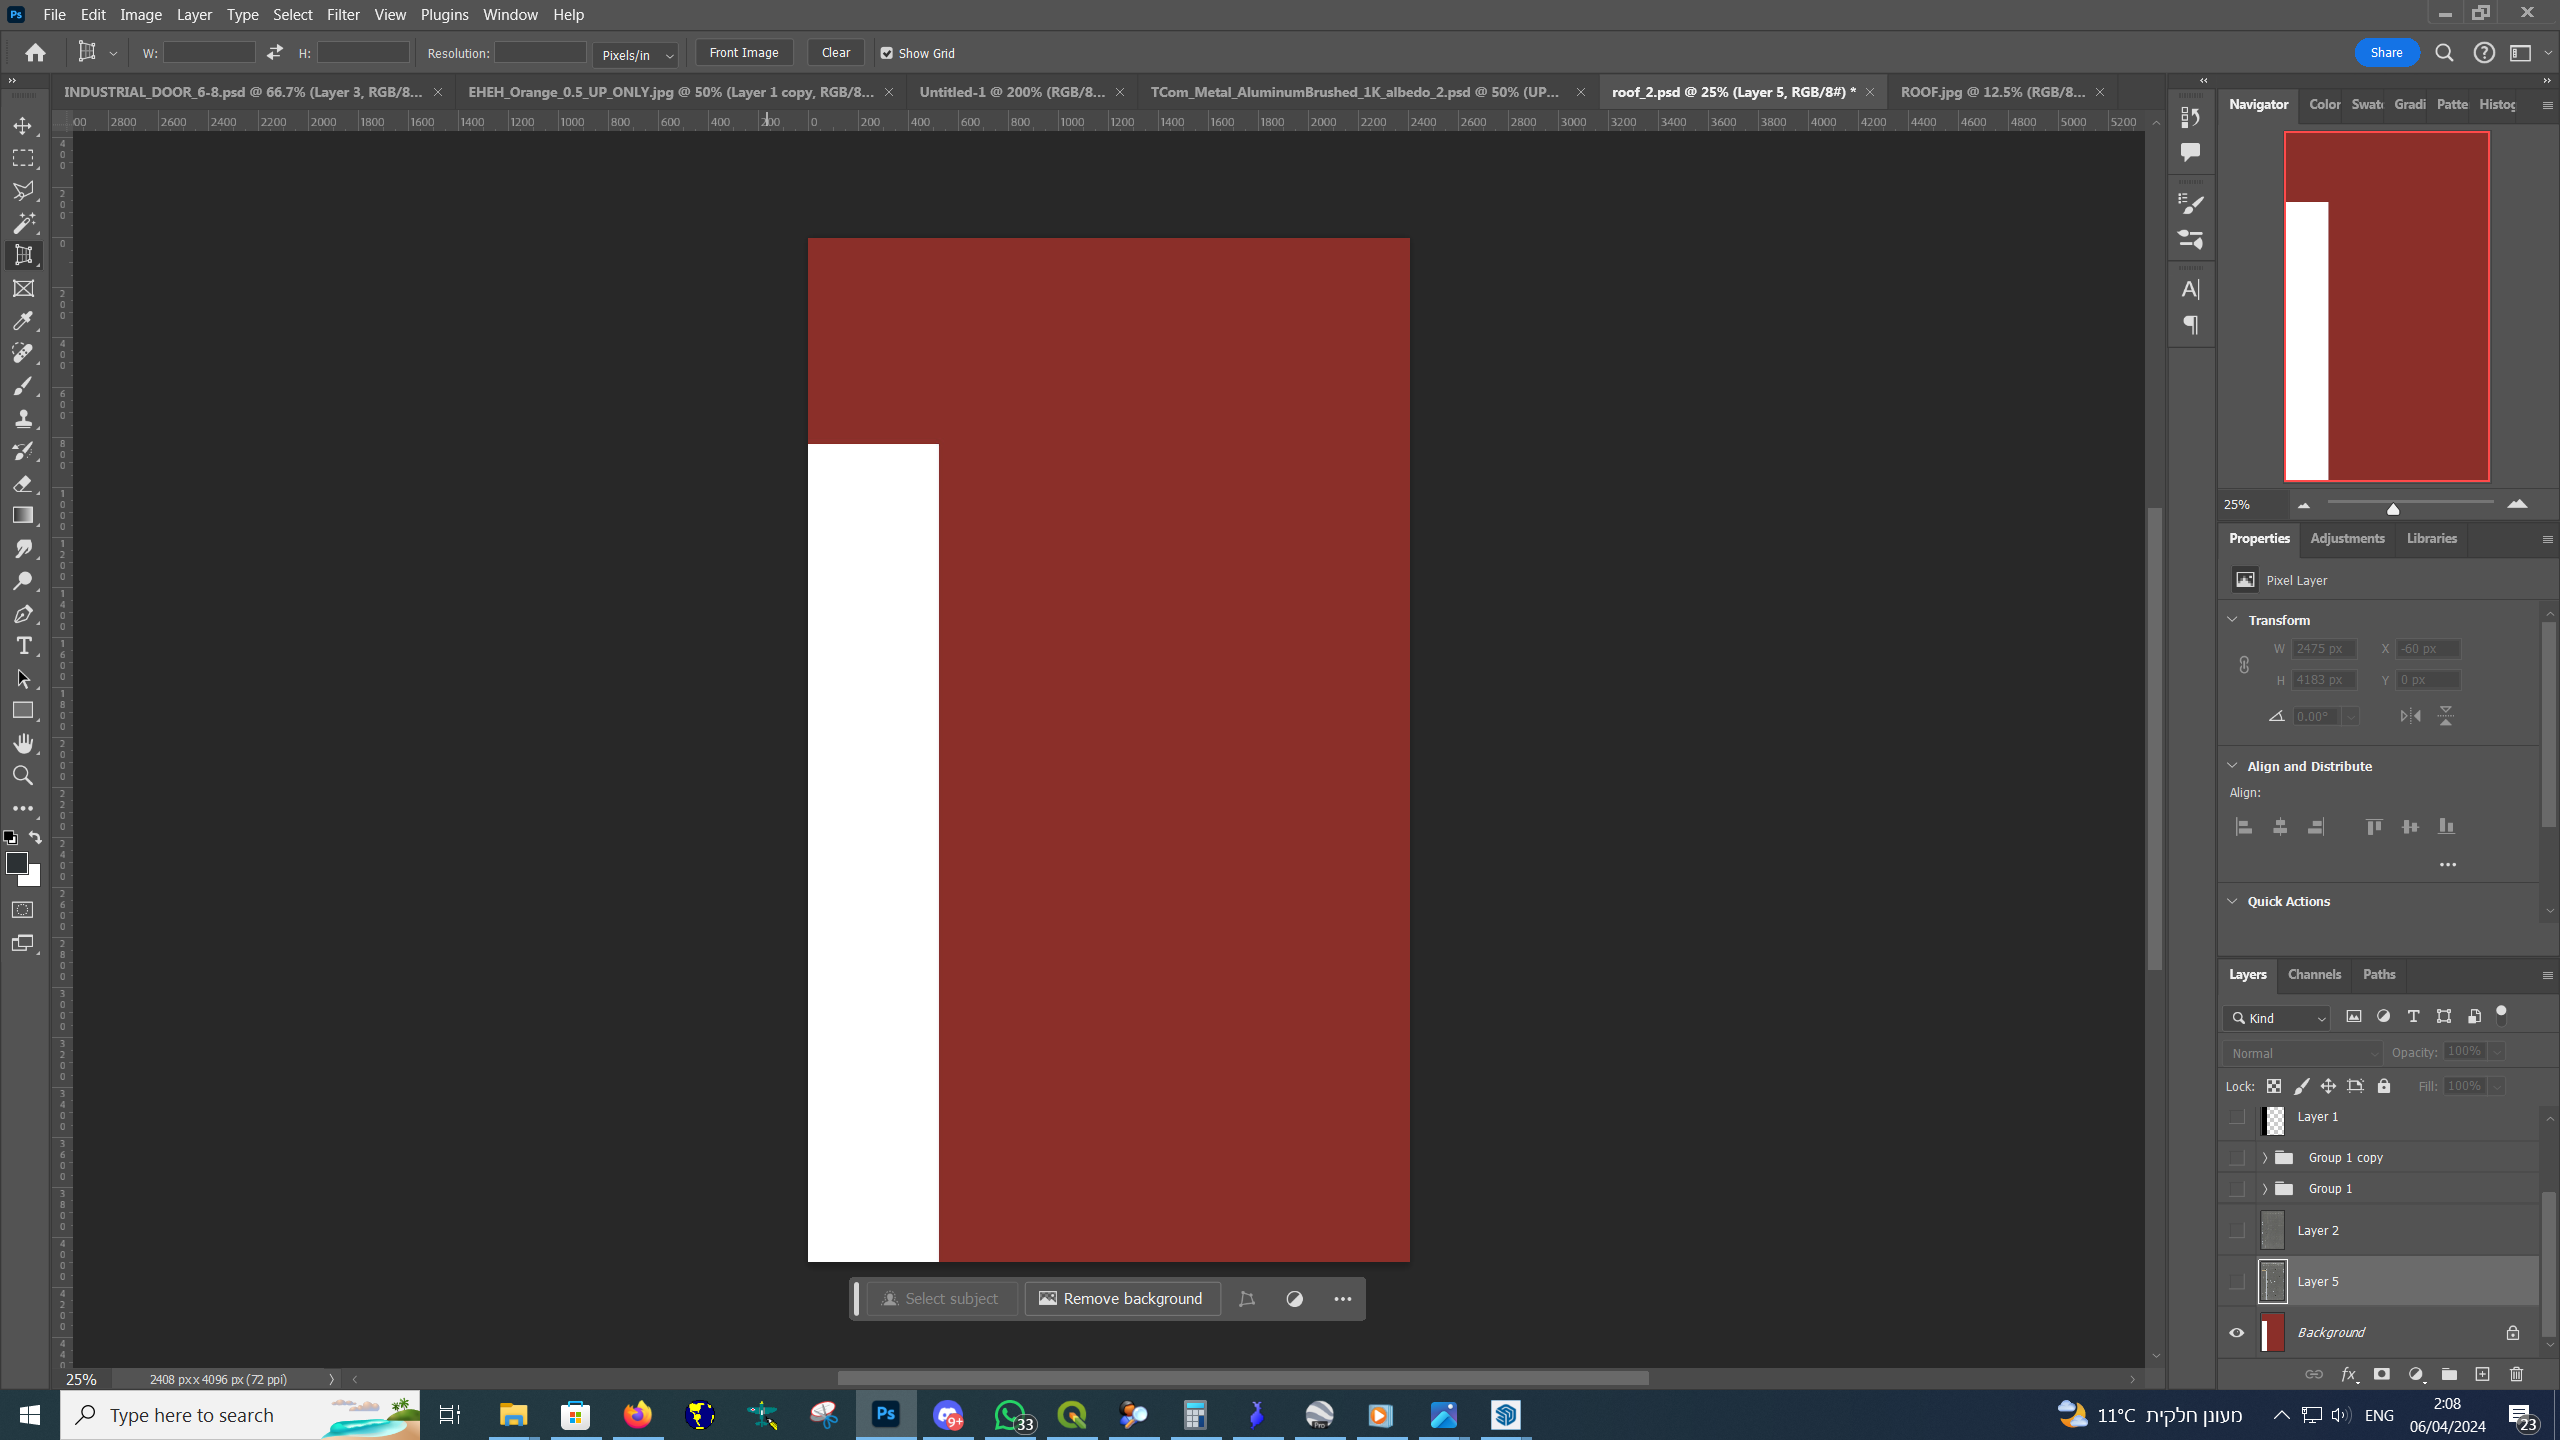This screenshot has height=1440, width=2560.
Task: Open the Filter menu
Action: [x=342, y=15]
